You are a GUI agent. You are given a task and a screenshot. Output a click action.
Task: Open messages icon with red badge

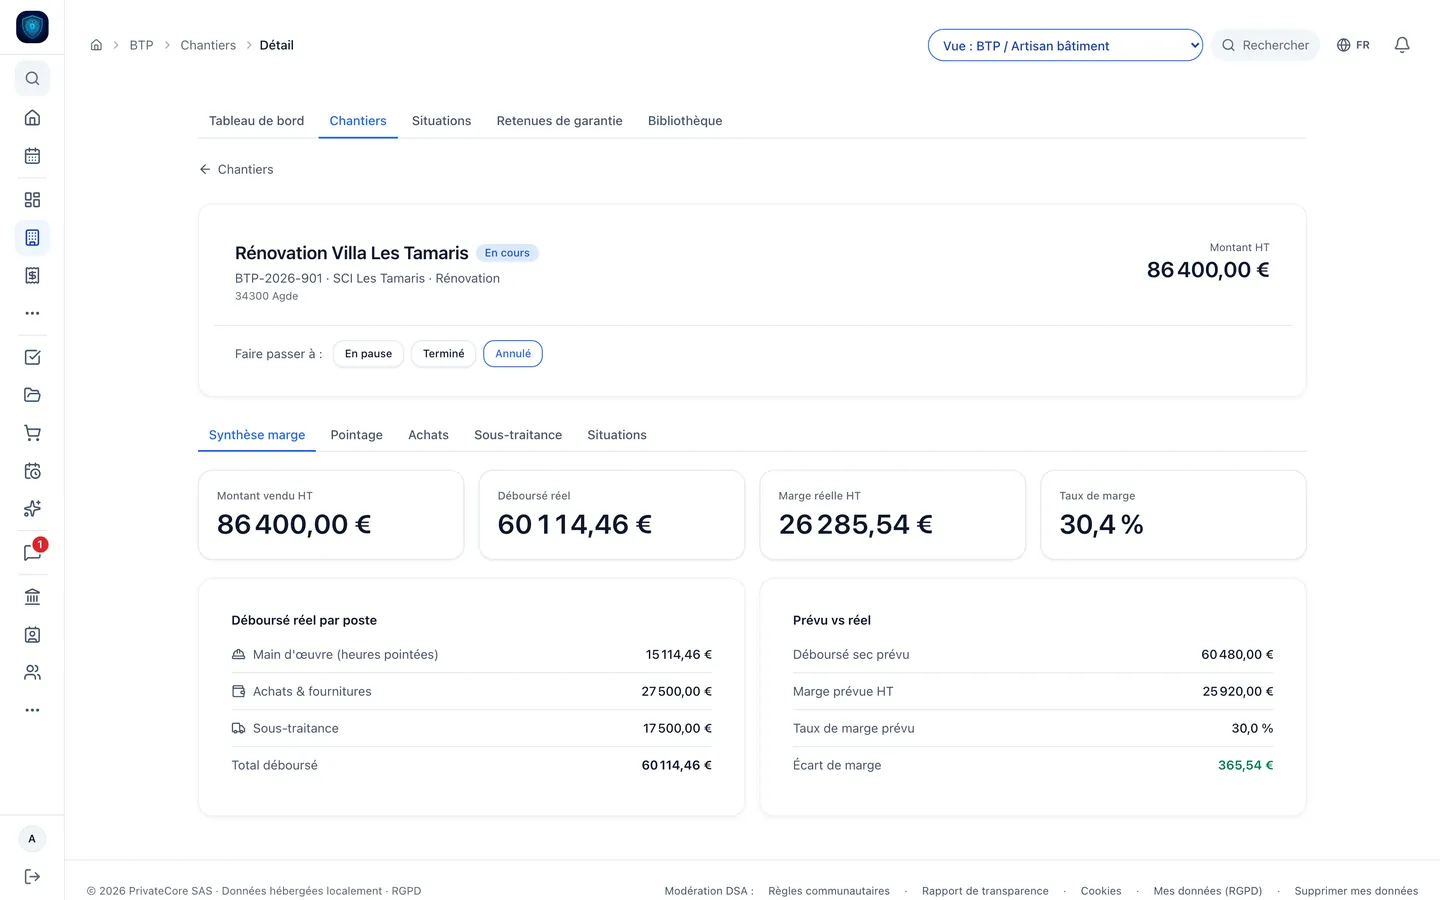coord(32,553)
